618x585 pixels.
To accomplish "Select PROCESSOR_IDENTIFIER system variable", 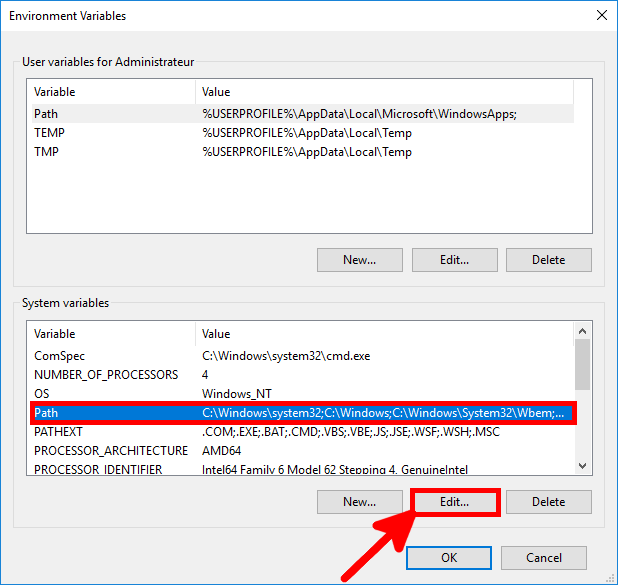I will pyautogui.click(x=302, y=469).
